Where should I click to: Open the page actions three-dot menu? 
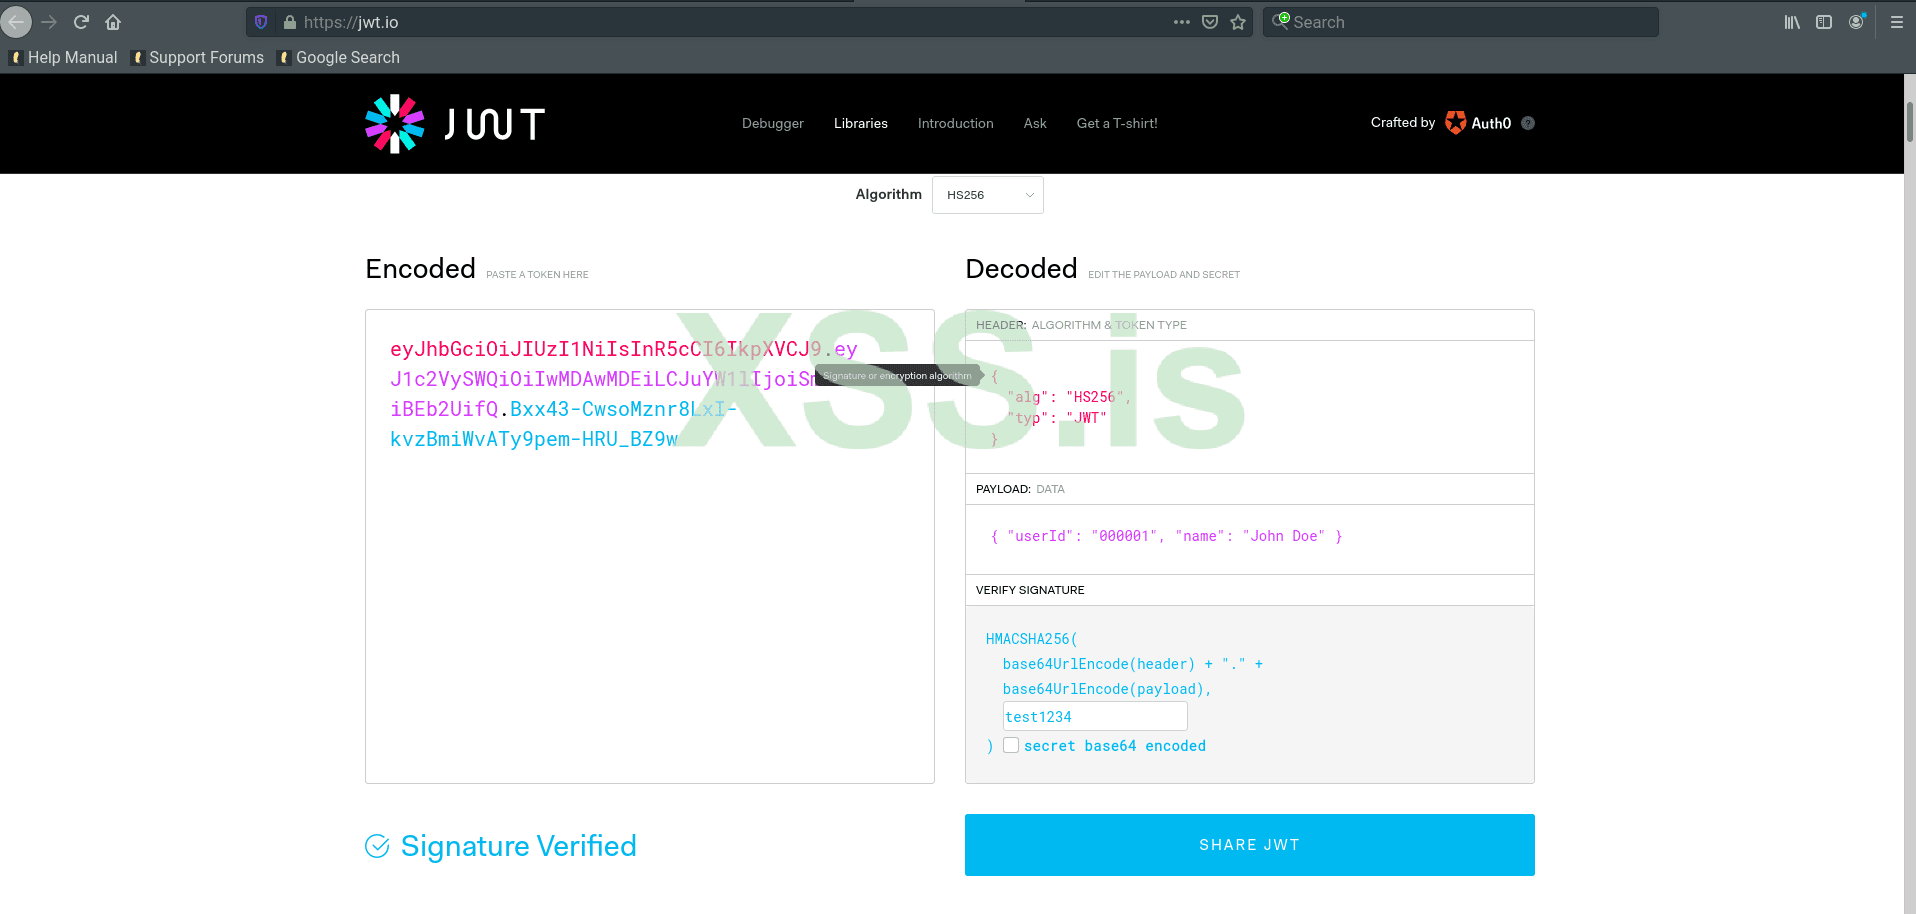coord(1182,22)
